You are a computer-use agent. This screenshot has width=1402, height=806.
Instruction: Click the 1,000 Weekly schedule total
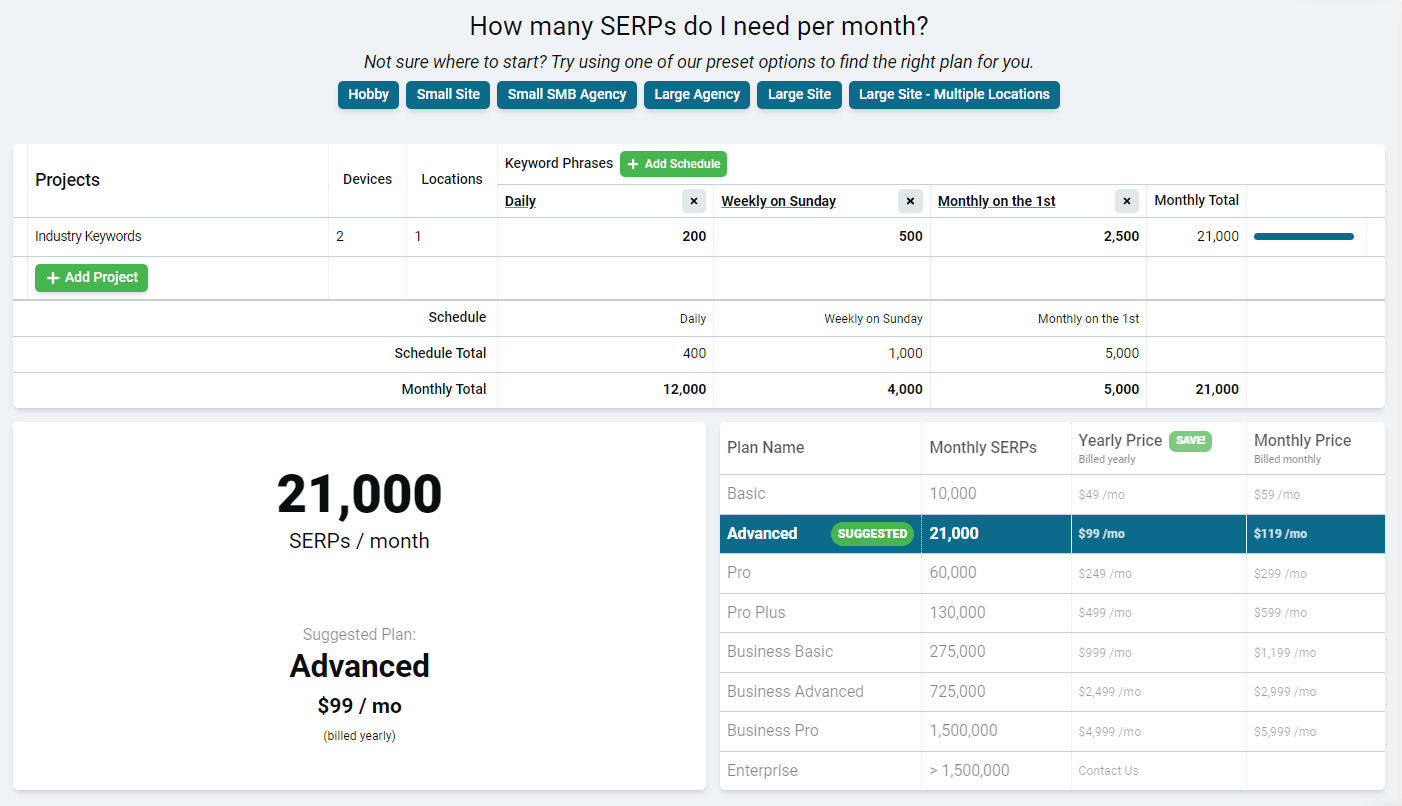click(x=905, y=354)
